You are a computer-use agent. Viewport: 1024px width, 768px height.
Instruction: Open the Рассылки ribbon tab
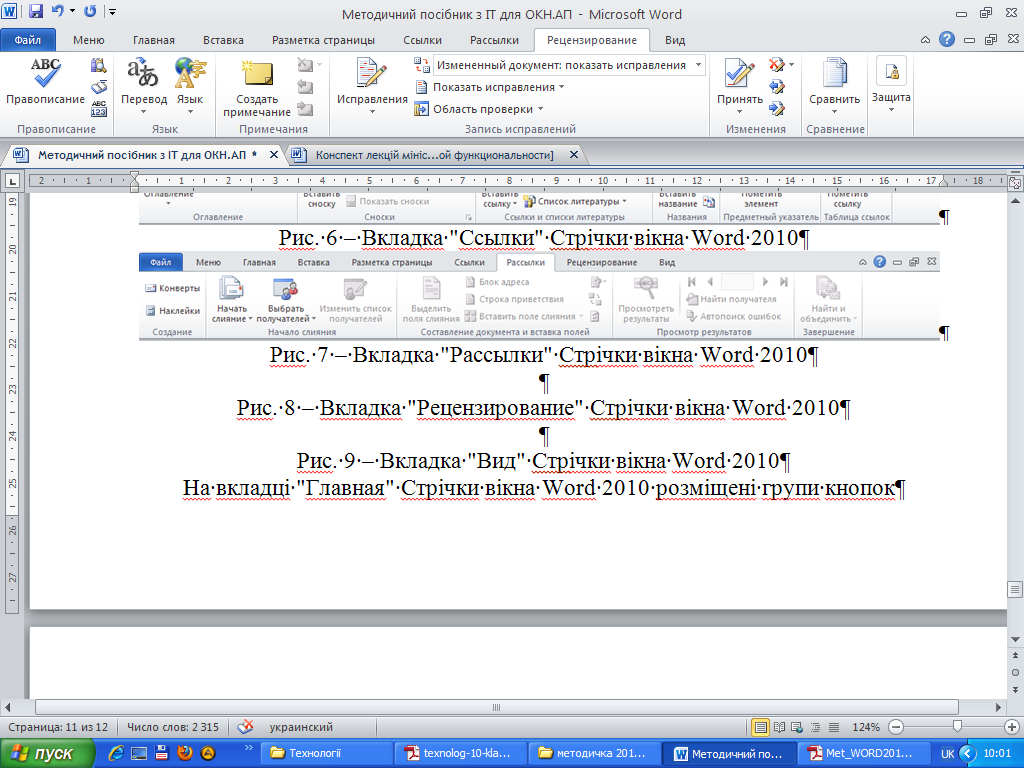tap(494, 40)
